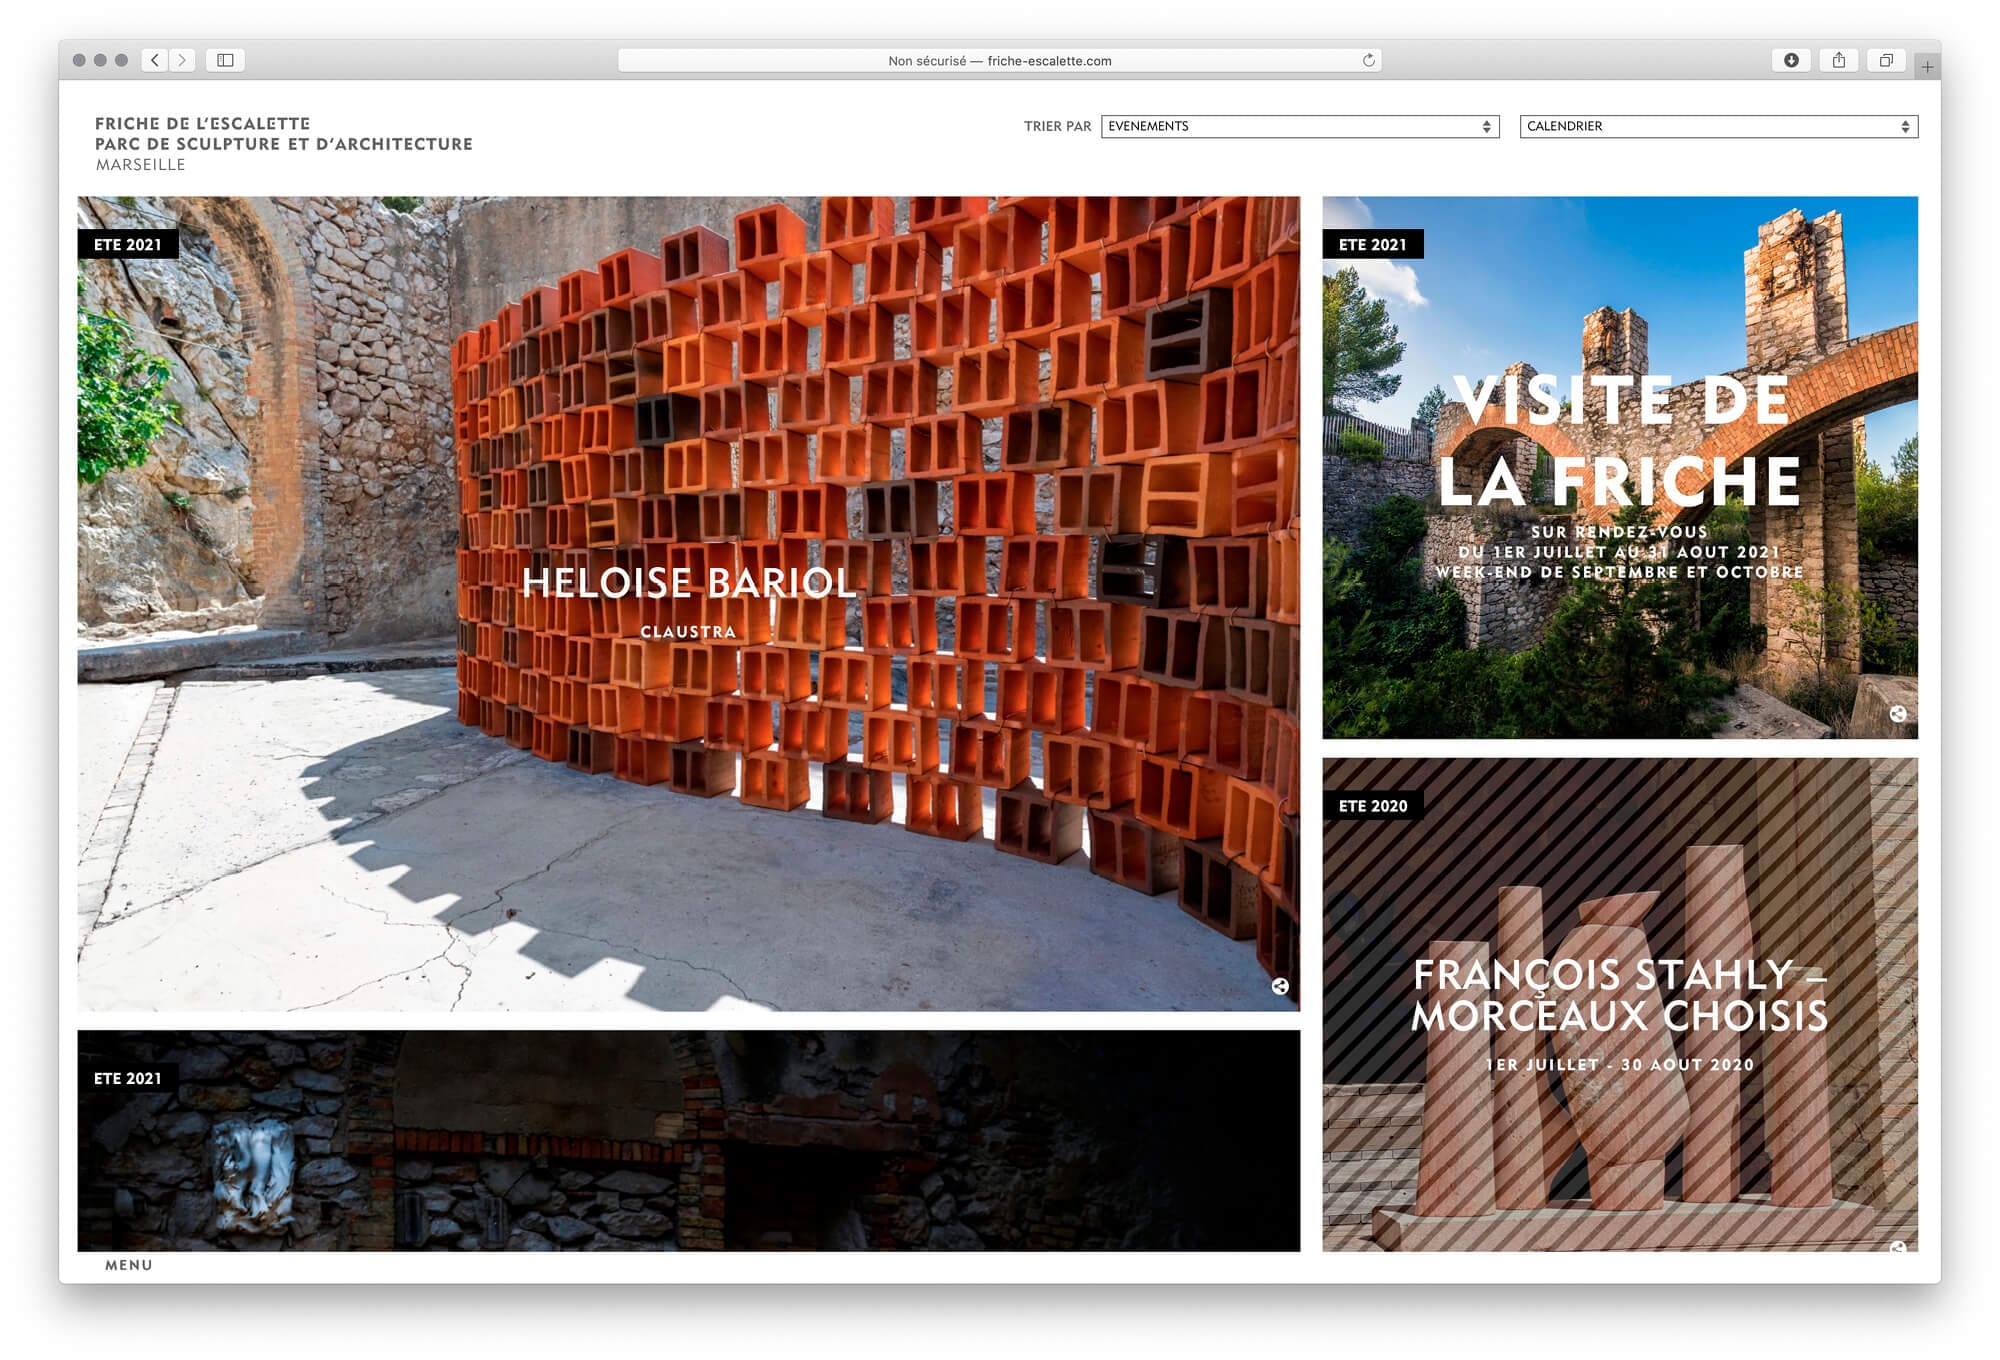2000x1360 pixels.
Task: Open the Safari downloads button
Action: (x=1791, y=60)
